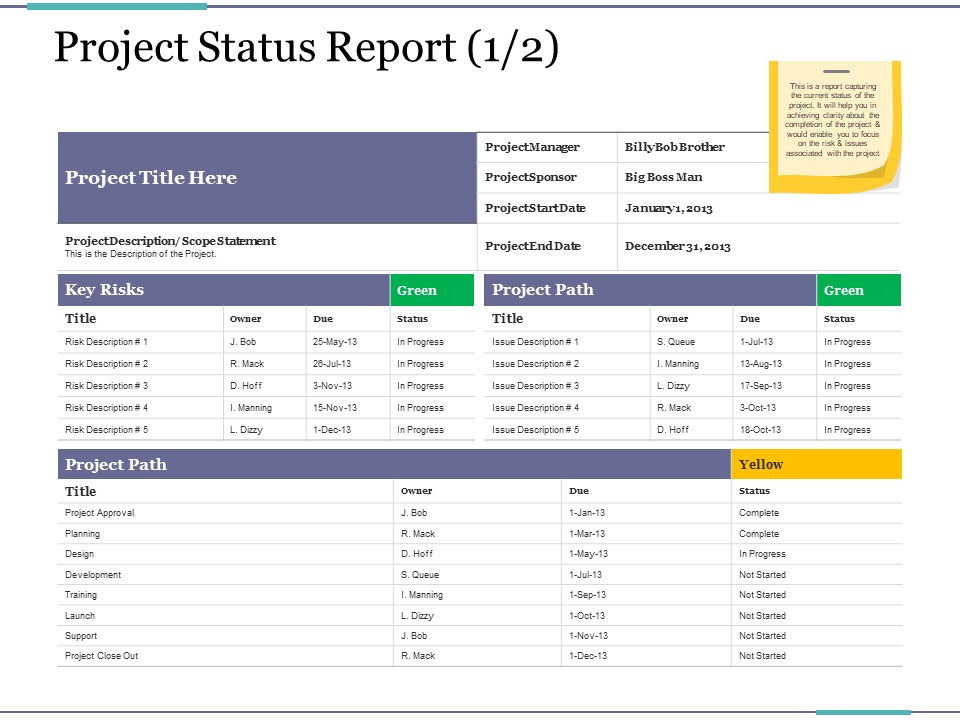Select 'Issue Description # 2' row title
960x720 pixels.
tap(535, 364)
